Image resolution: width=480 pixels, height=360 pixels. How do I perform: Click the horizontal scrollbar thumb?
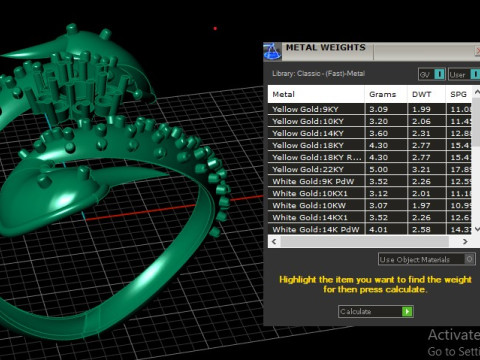click(365, 241)
